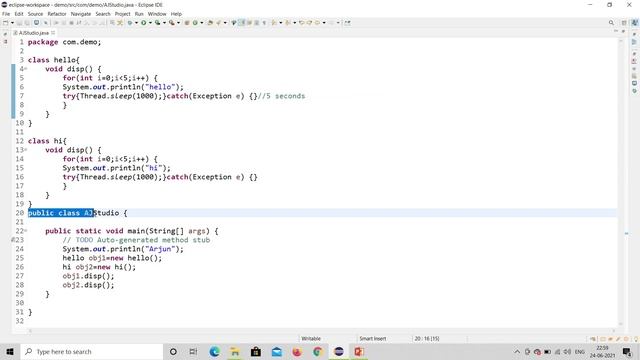
Task: Click the tip lightbulb icon in status bar
Action: (x=636, y=339)
